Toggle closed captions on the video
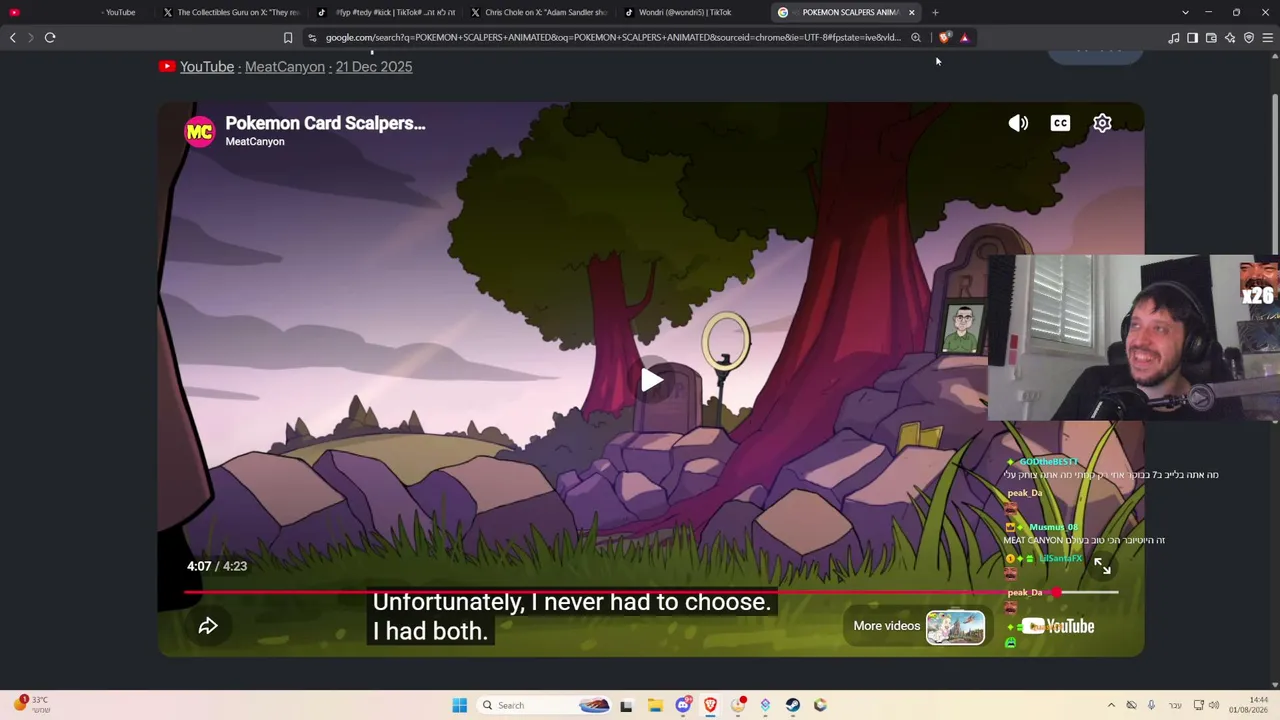 (x=1060, y=123)
